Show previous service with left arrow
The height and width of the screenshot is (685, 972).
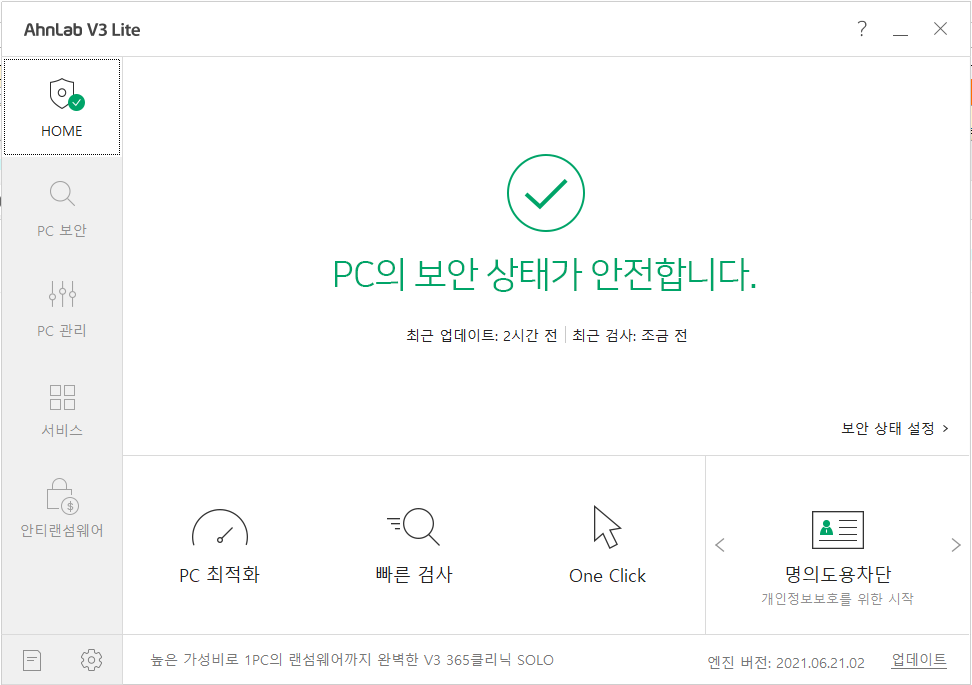(720, 545)
